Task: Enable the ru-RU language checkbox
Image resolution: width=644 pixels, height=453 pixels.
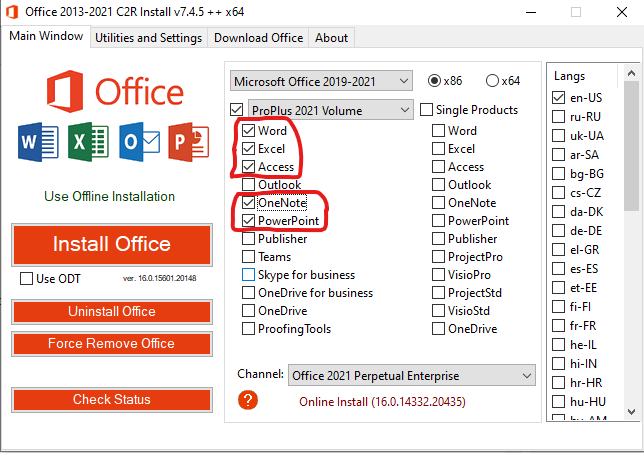Action: tap(559, 117)
